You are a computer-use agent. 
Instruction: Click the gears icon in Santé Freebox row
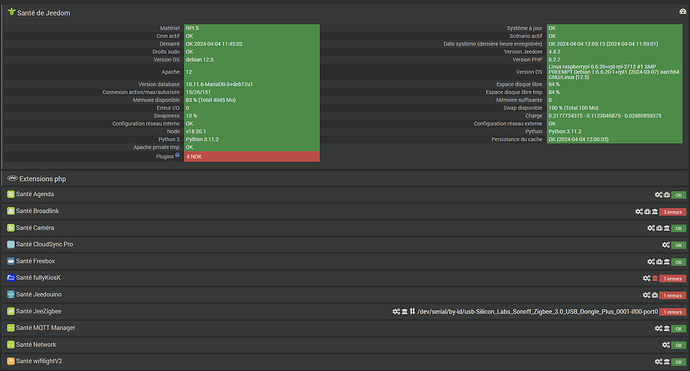coord(651,261)
